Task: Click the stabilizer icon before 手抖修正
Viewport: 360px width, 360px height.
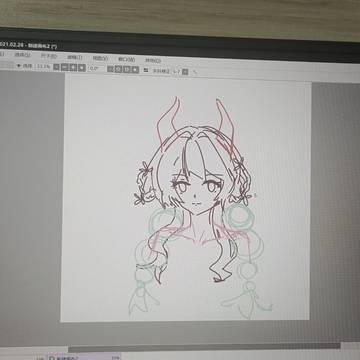Action: coord(146,70)
